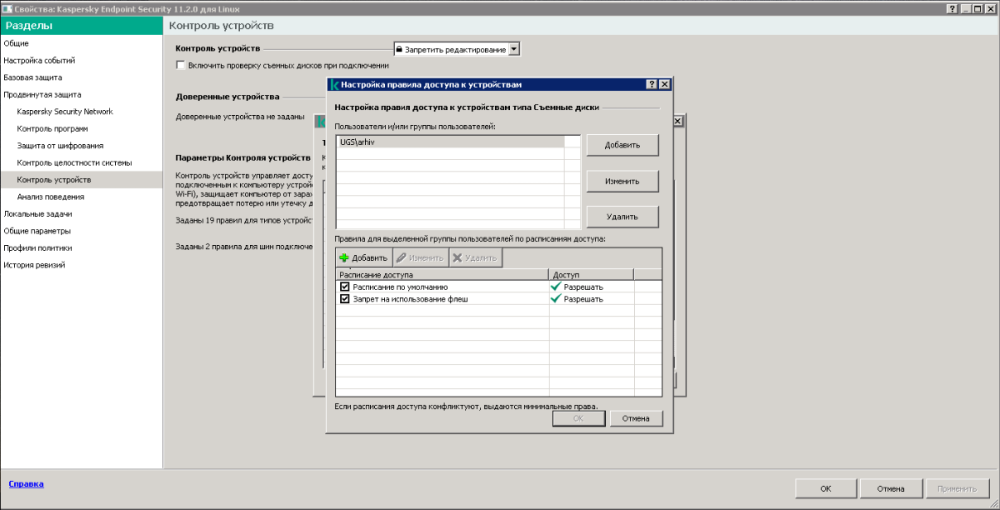Image resolution: width=1000 pixels, height=510 pixels.
Task: Click Изменить button beside users list
Action: click(x=622, y=181)
